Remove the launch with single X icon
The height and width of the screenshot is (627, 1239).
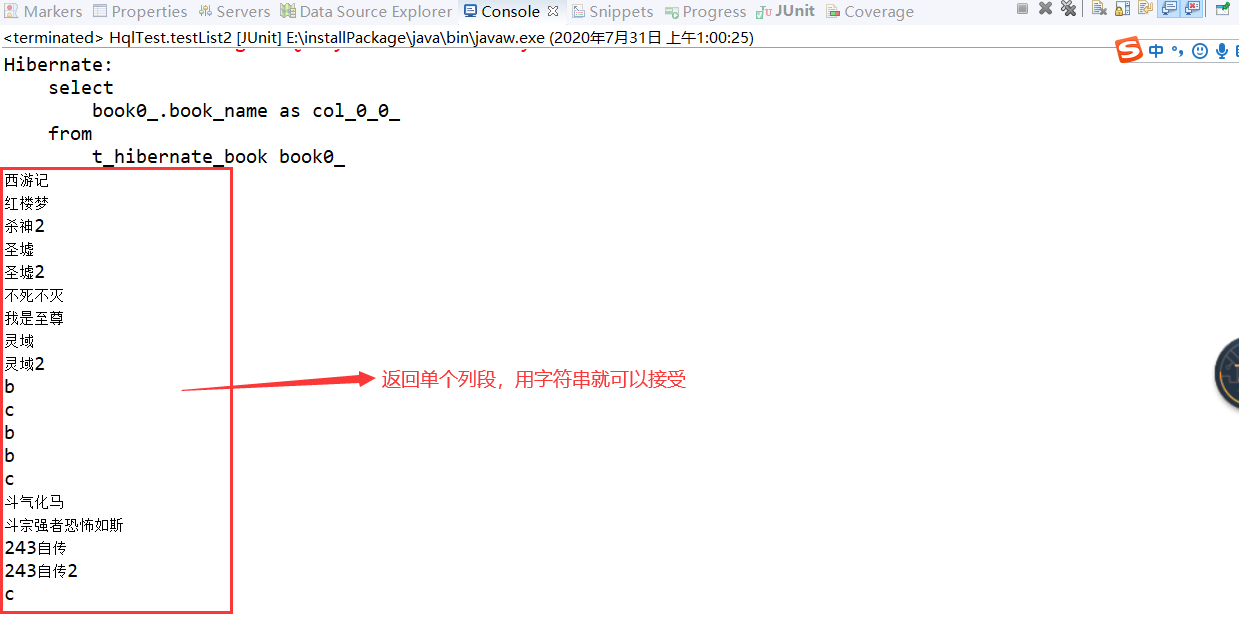point(1045,8)
